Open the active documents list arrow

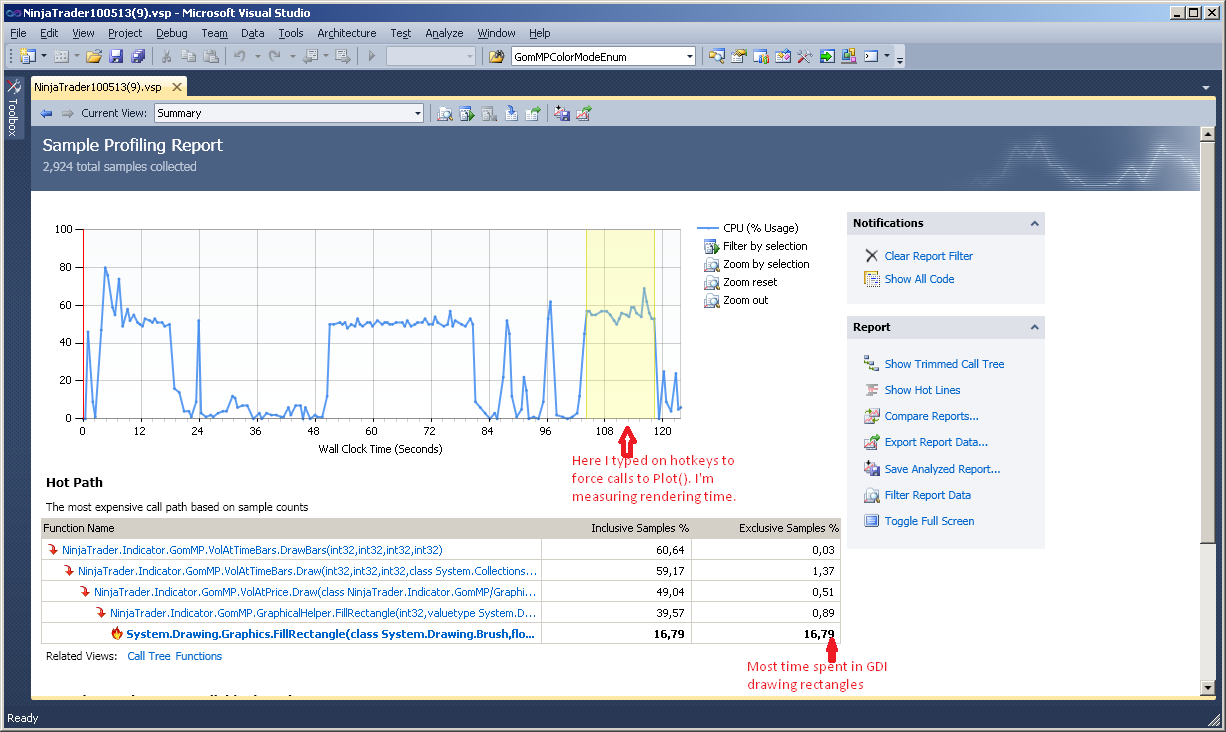click(1206, 88)
